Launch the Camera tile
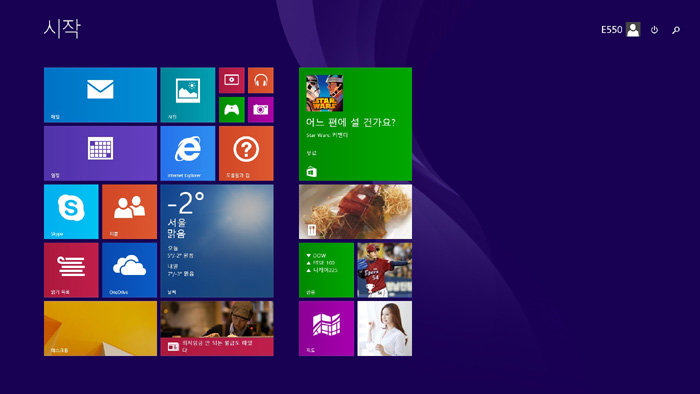 [261, 110]
